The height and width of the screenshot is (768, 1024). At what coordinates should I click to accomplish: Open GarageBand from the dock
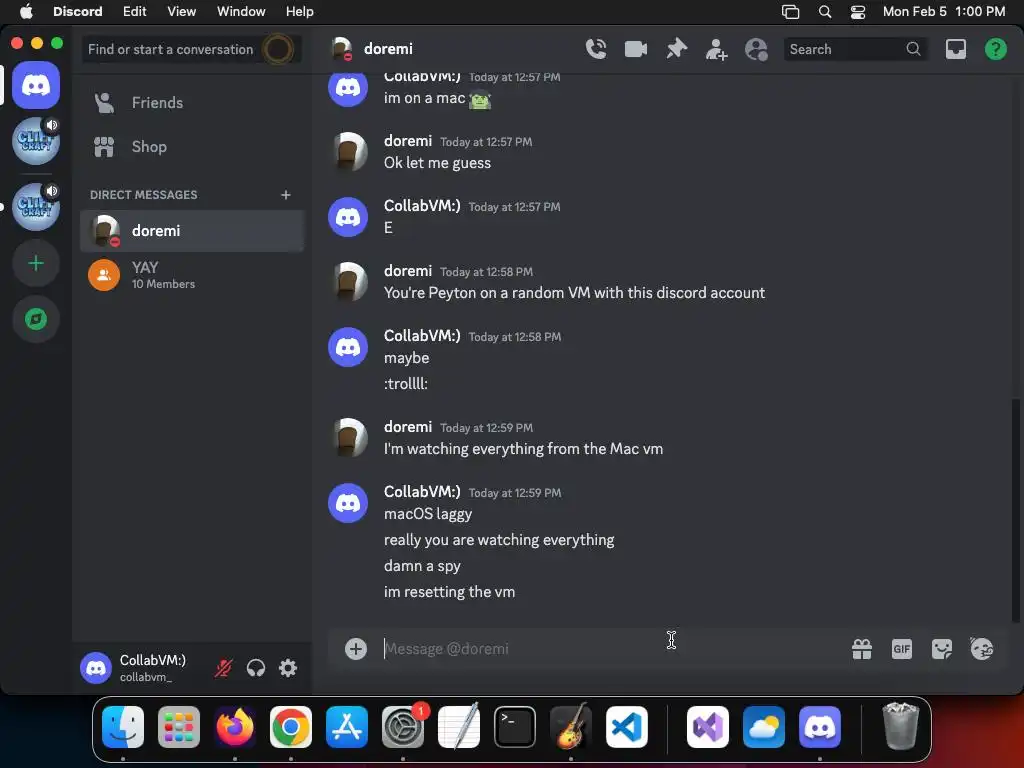(x=571, y=727)
